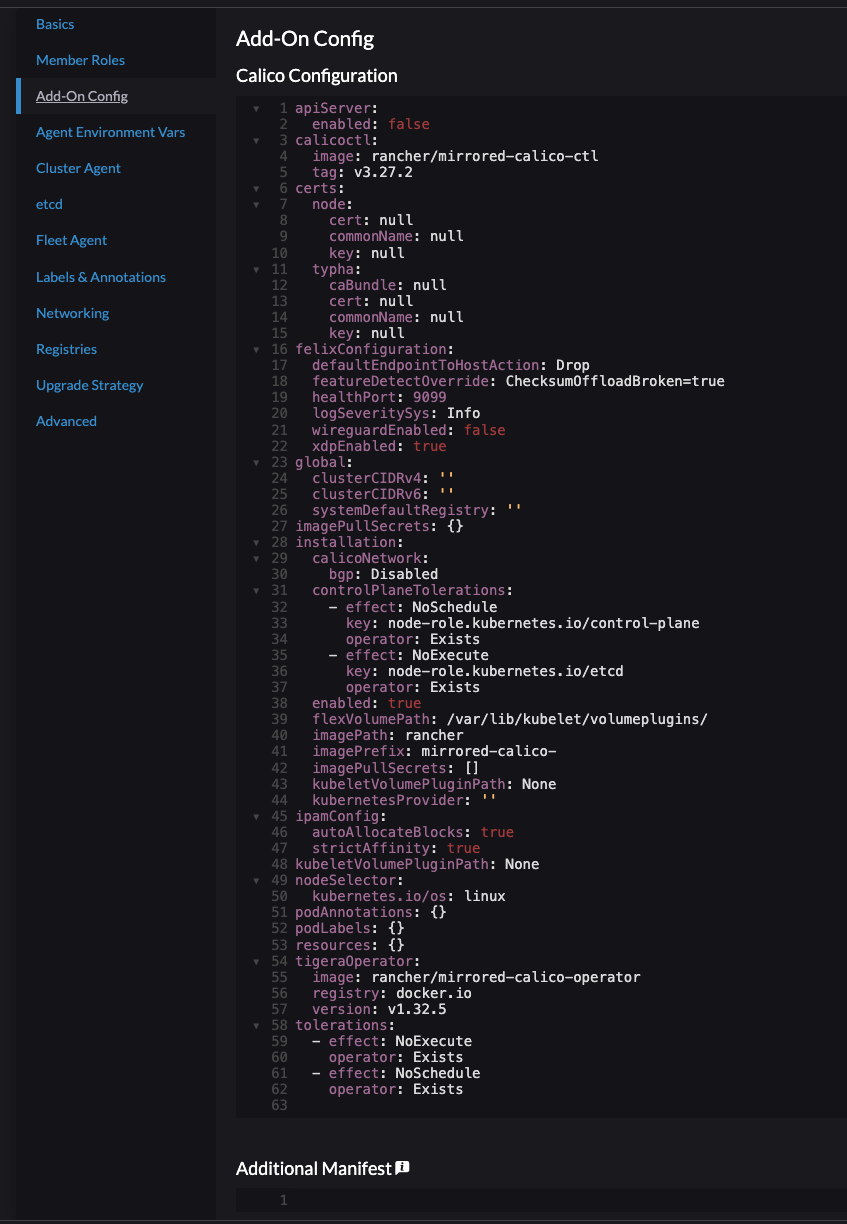The width and height of the screenshot is (847, 1224).
Task: Click the 'tag: v3.27.2' line
Action: 362,172
